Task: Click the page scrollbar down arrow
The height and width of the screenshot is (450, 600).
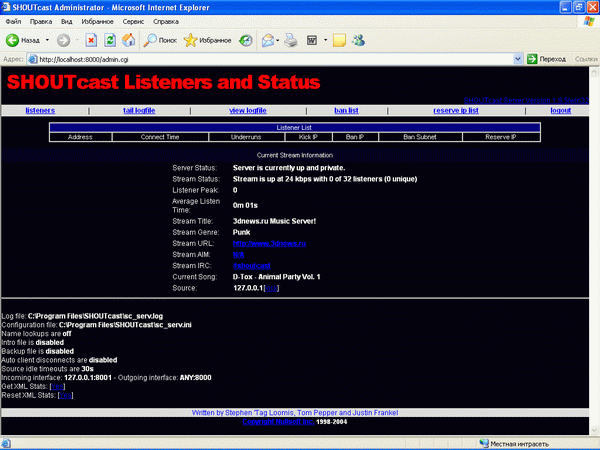Action: pos(594,430)
